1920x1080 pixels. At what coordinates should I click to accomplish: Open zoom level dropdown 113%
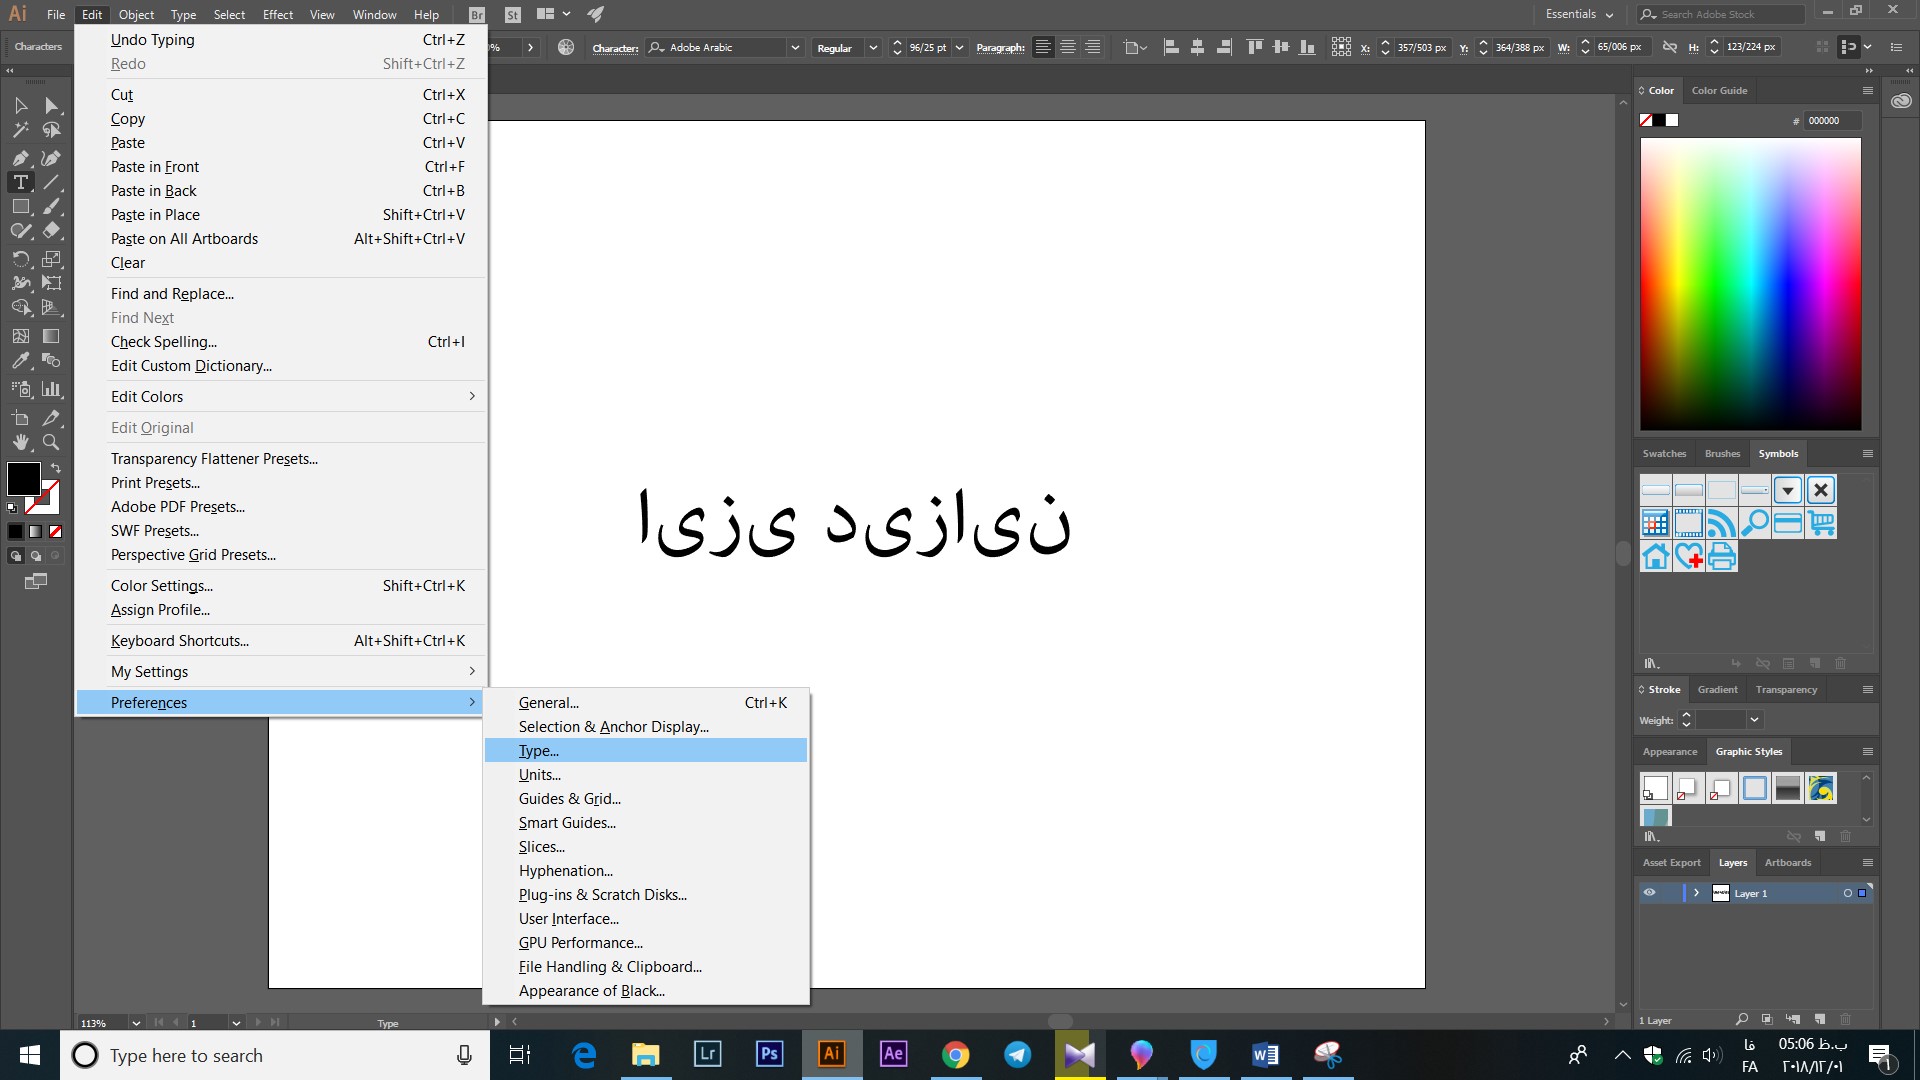pyautogui.click(x=136, y=1023)
